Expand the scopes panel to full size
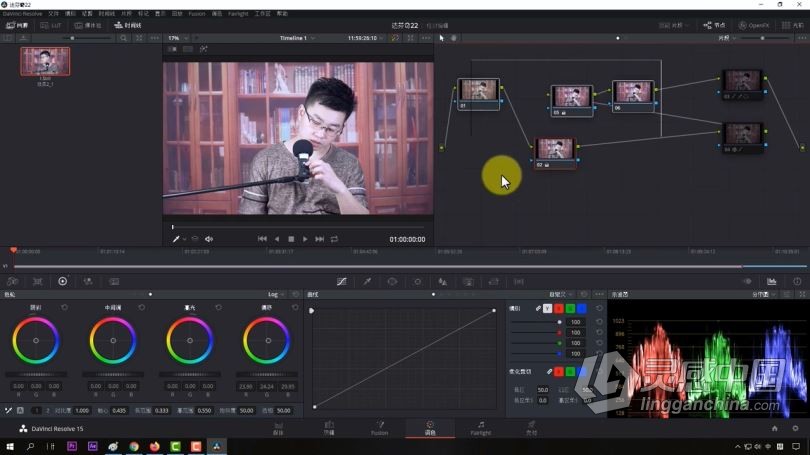Image resolution: width=810 pixels, height=455 pixels. (802, 294)
